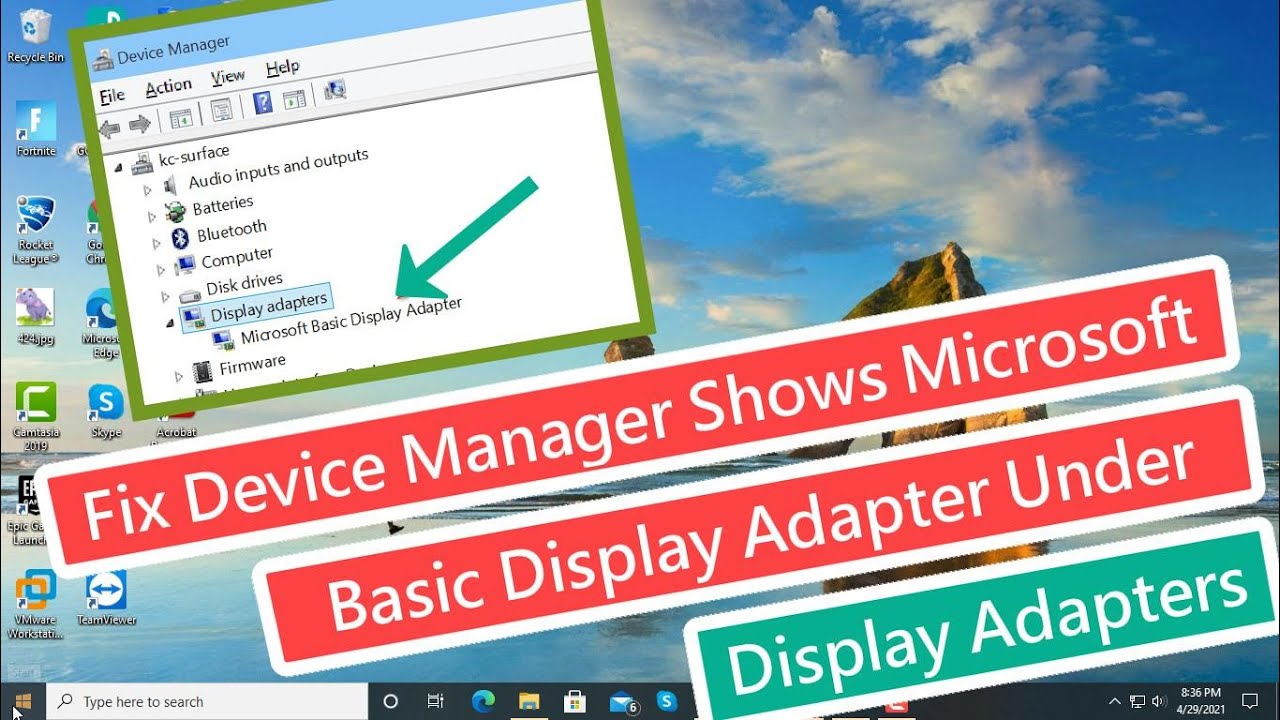Open the File menu in Device Manager
The height and width of the screenshot is (720, 1280).
pos(112,95)
